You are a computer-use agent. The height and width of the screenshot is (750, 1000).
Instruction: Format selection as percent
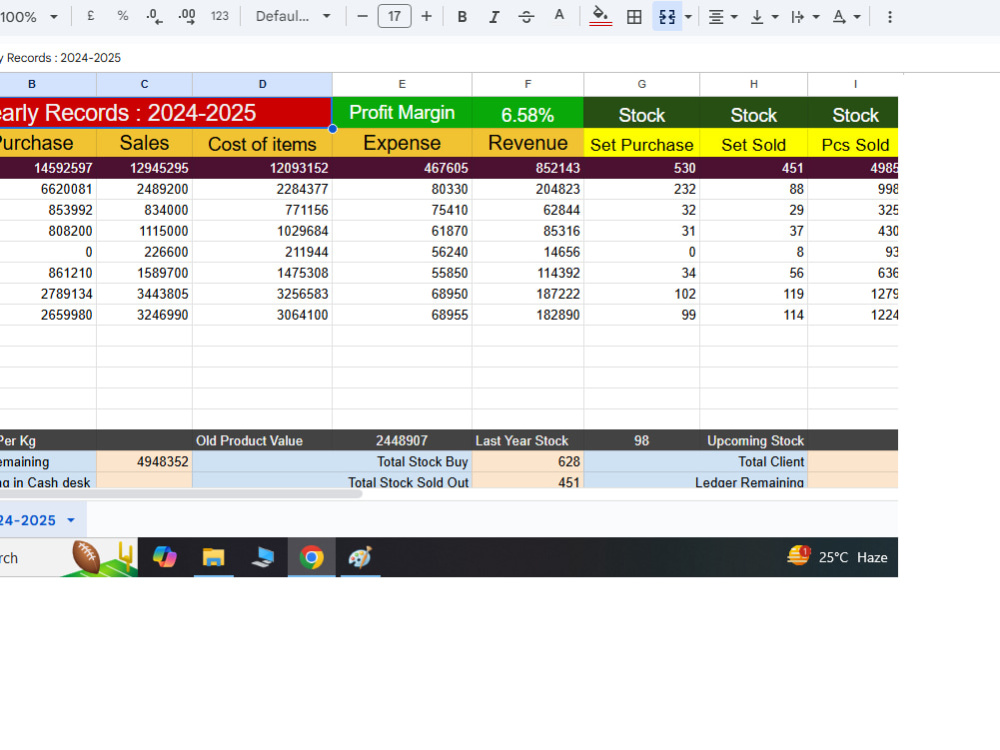coord(122,17)
